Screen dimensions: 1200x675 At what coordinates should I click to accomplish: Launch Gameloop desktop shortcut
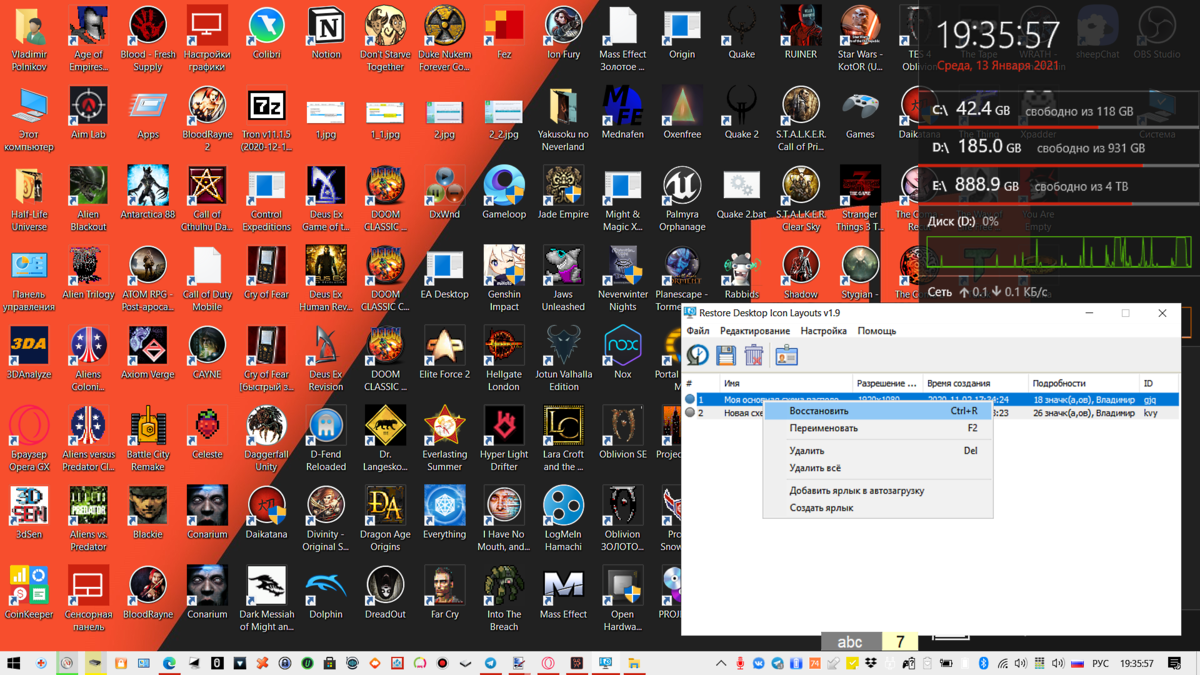(x=504, y=192)
